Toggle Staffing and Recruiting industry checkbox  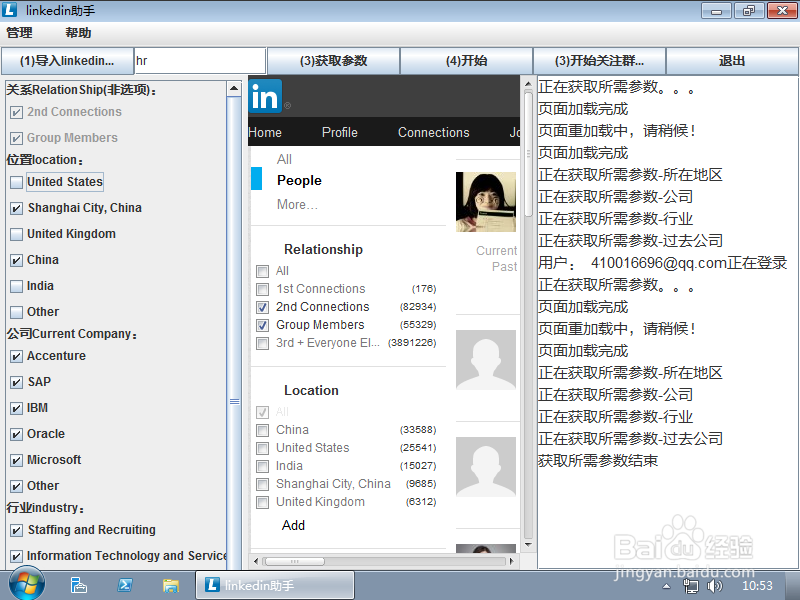(x=16, y=530)
